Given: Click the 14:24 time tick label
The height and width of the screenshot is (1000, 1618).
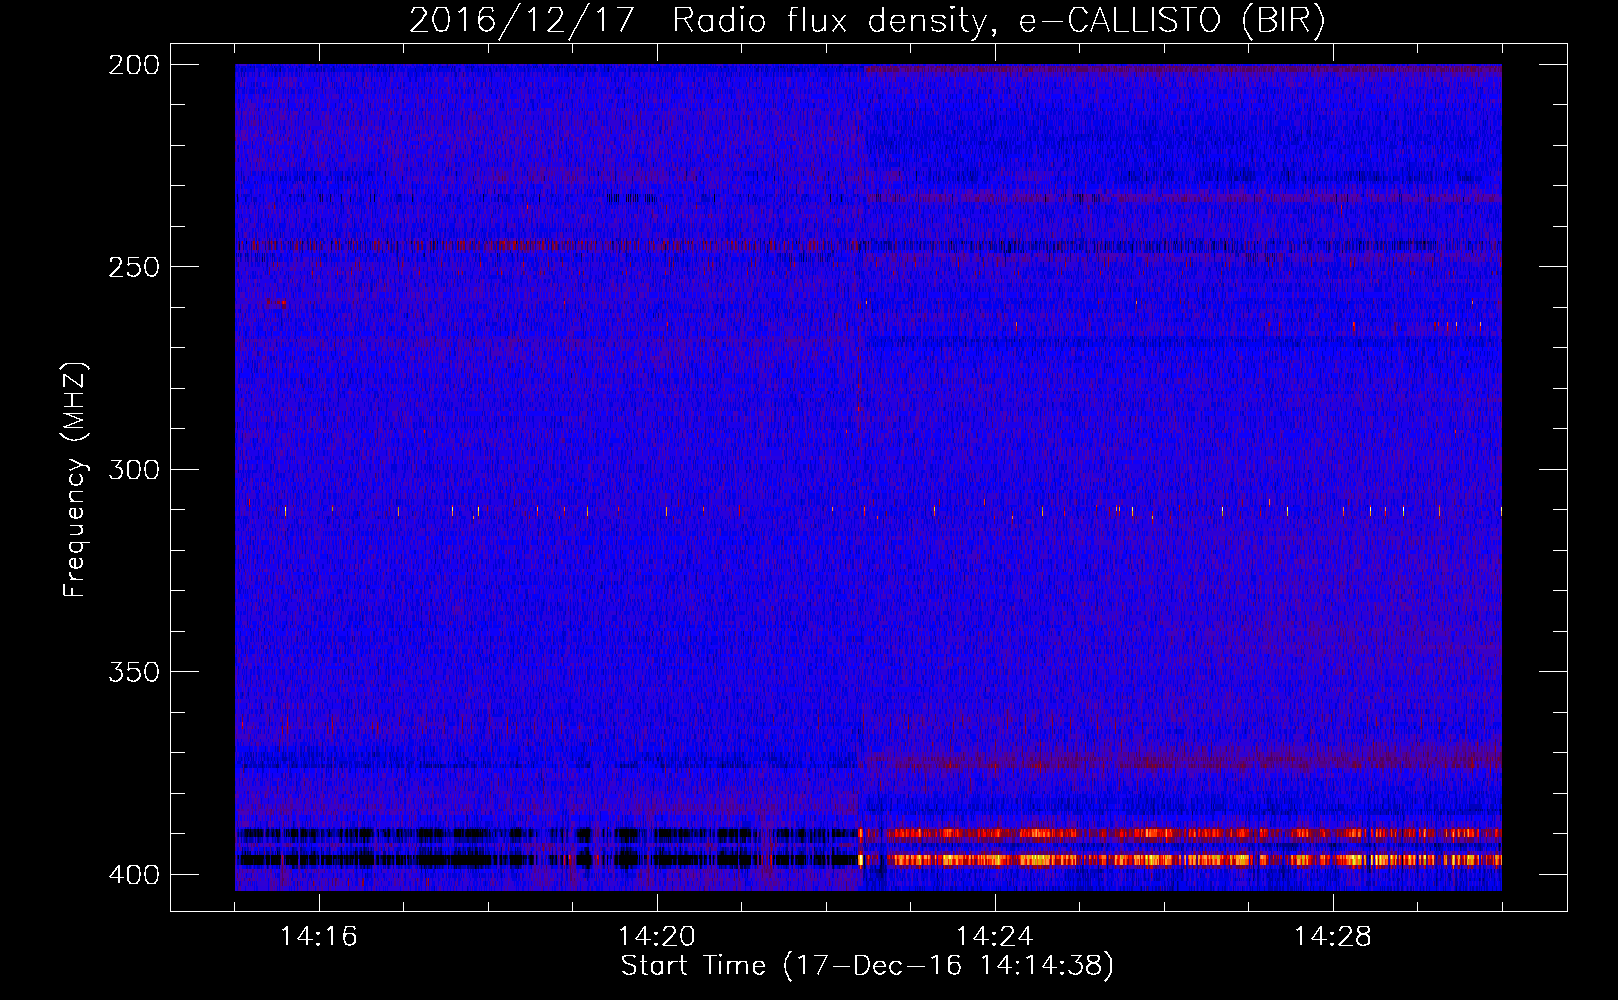Looking at the screenshot, I should (x=995, y=937).
